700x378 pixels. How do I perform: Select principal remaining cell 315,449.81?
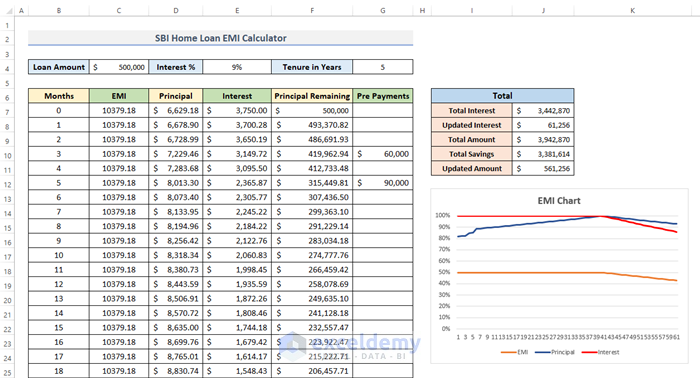(x=312, y=183)
